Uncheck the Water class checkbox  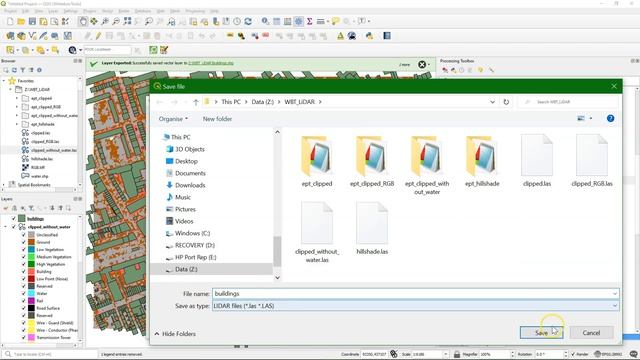pos(24,293)
